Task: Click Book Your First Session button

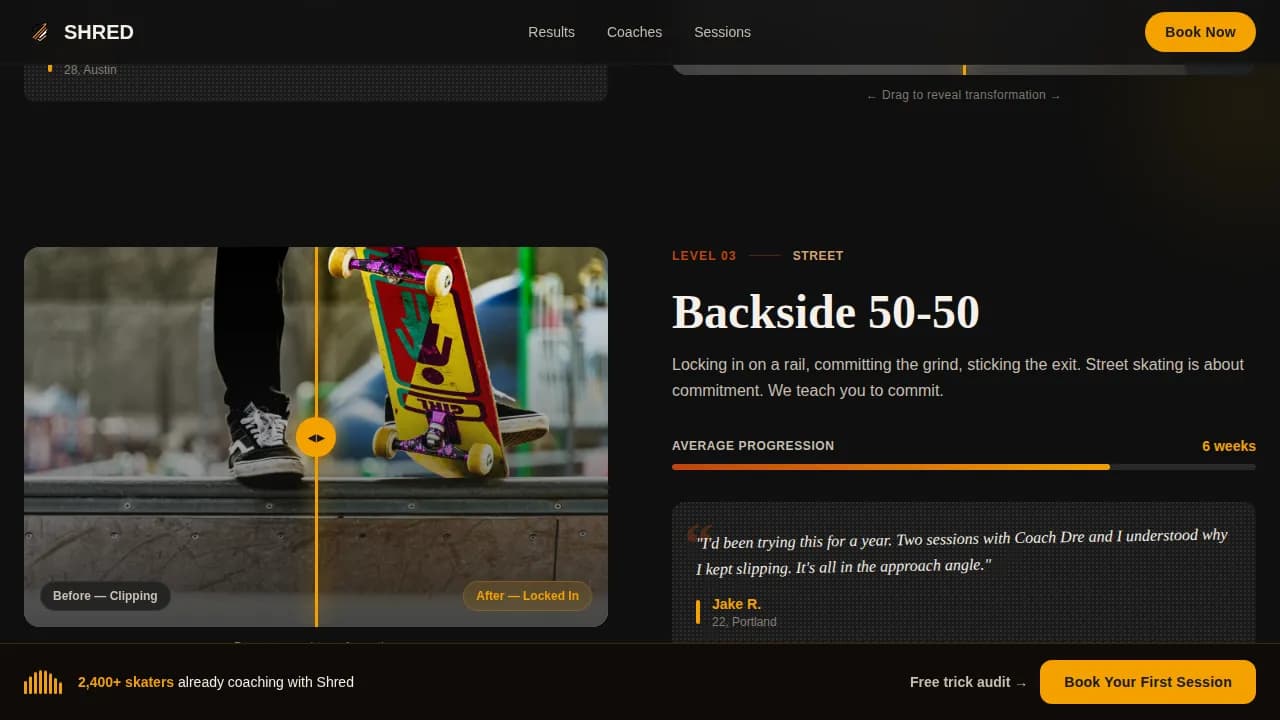Action: pyautogui.click(x=1148, y=682)
